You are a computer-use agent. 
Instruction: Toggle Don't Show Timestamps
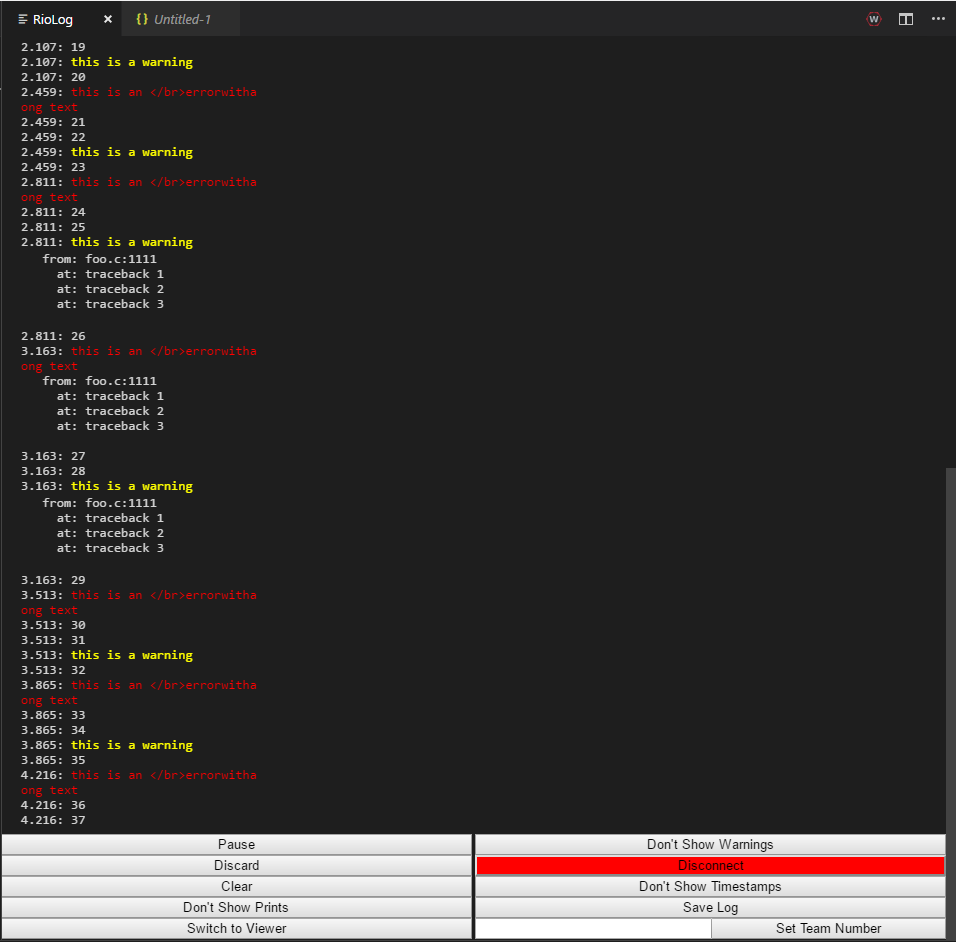[710, 887]
